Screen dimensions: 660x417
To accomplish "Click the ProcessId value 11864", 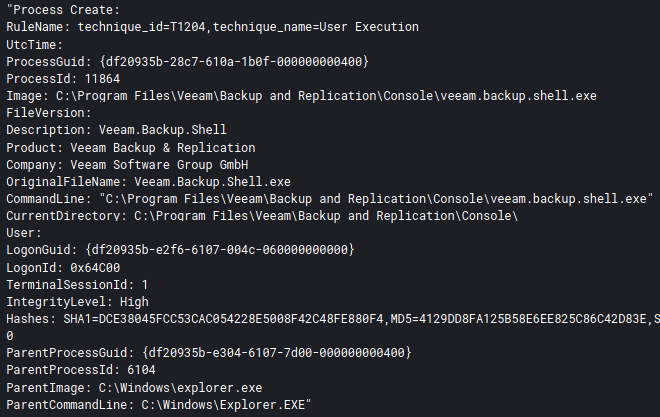I will (102, 79).
